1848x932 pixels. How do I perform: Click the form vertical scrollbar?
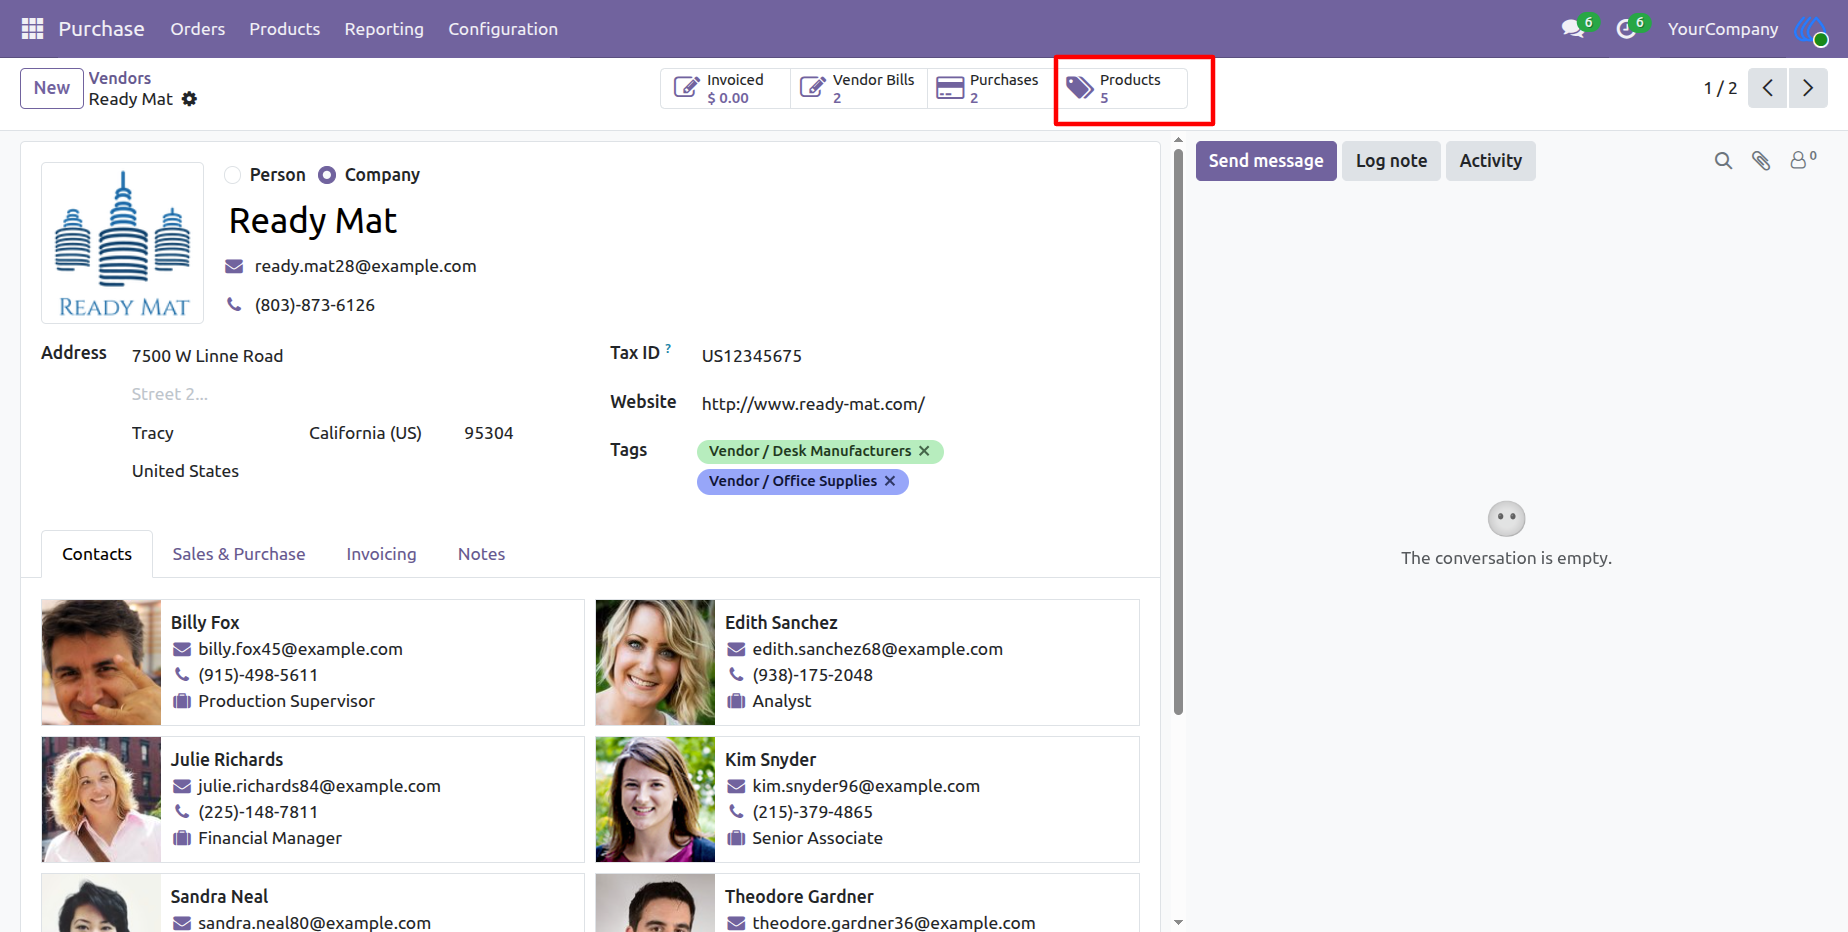1178,430
